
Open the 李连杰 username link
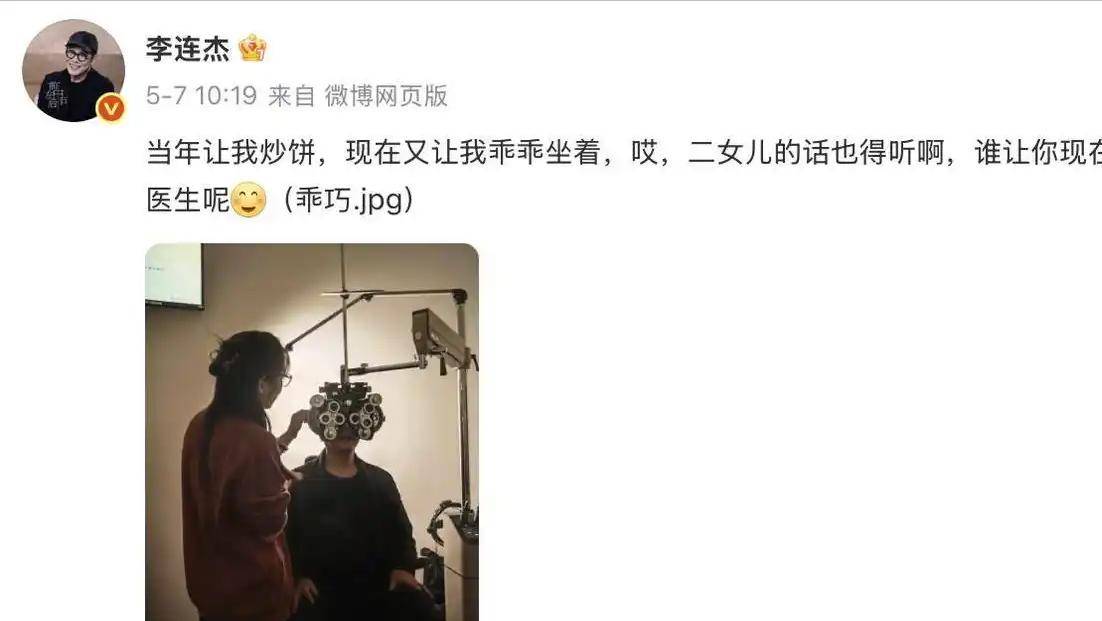point(188,48)
